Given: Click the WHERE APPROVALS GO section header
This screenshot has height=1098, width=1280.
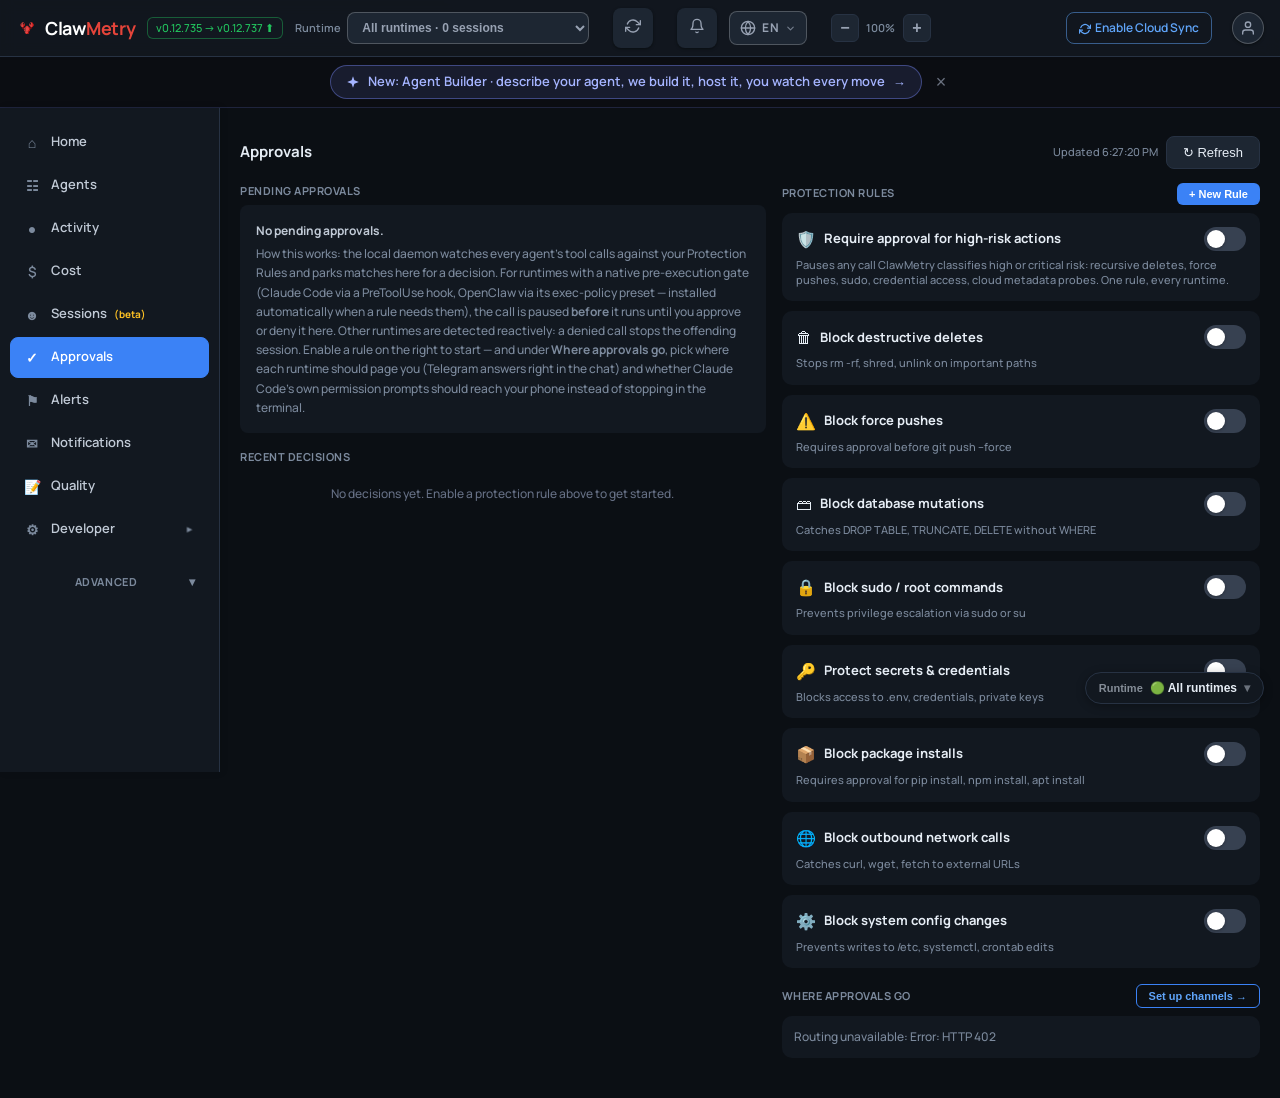Looking at the screenshot, I should coord(846,996).
